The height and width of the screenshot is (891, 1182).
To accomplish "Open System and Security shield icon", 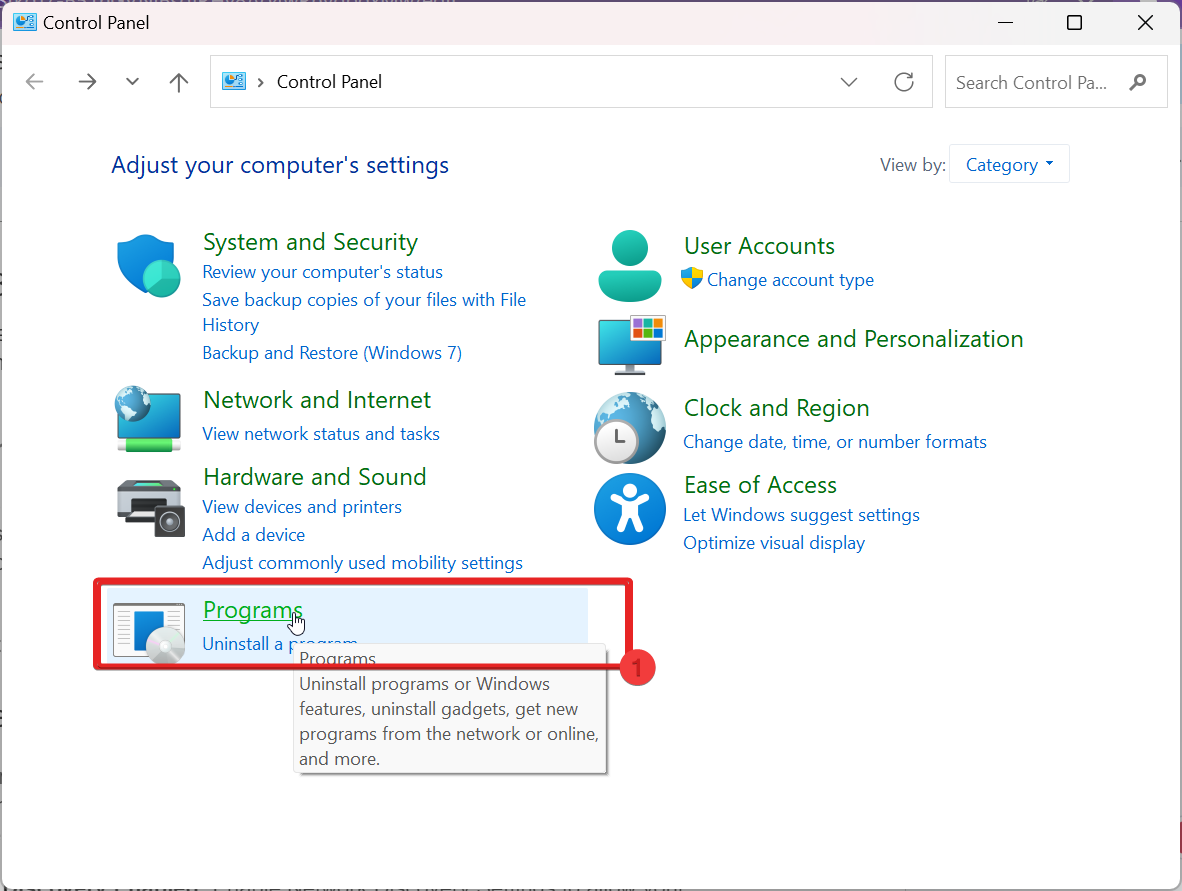I will (149, 265).
